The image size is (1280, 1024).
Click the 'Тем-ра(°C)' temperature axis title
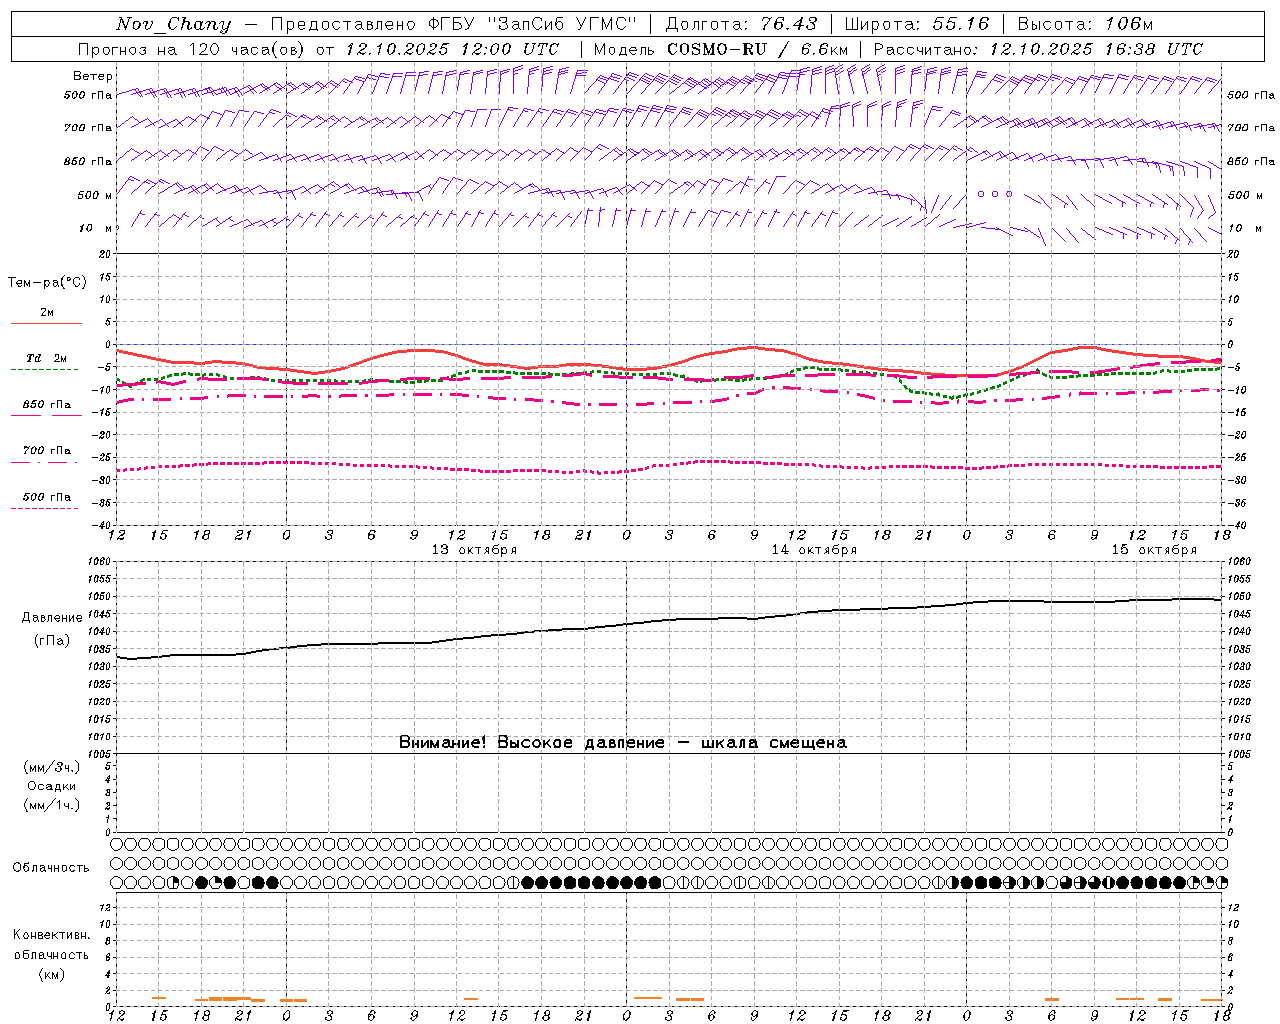point(47,283)
